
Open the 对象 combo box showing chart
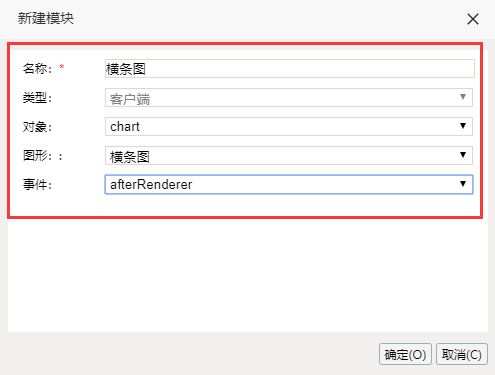pyautogui.click(x=289, y=126)
